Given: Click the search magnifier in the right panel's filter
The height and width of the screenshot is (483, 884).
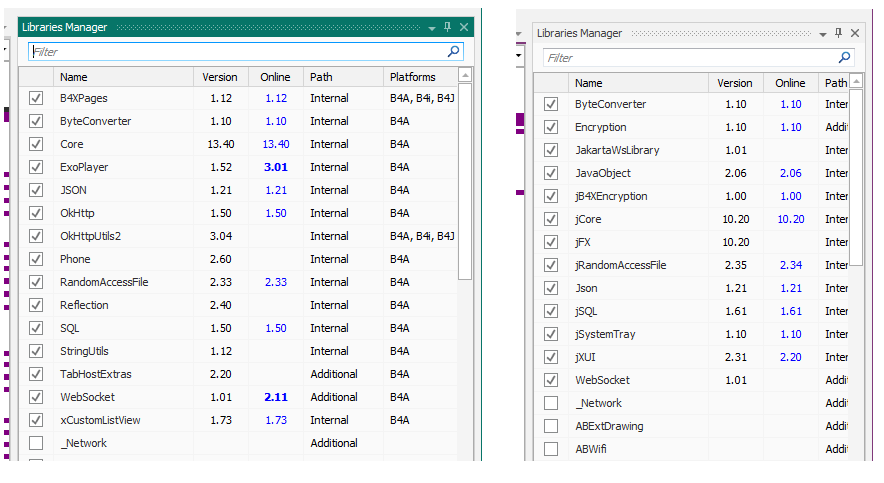Looking at the screenshot, I should 845,57.
